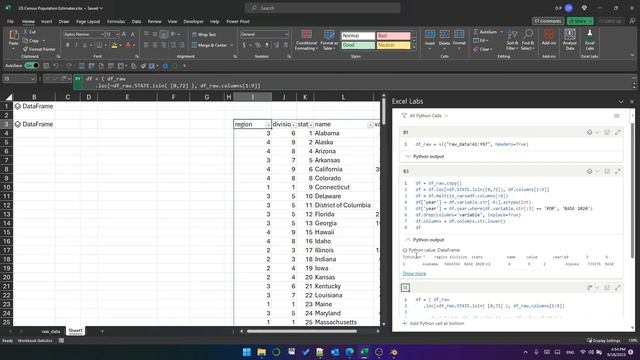Switch to the Data ribbon tab
This screenshot has width=640, height=360.
coord(136,21)
